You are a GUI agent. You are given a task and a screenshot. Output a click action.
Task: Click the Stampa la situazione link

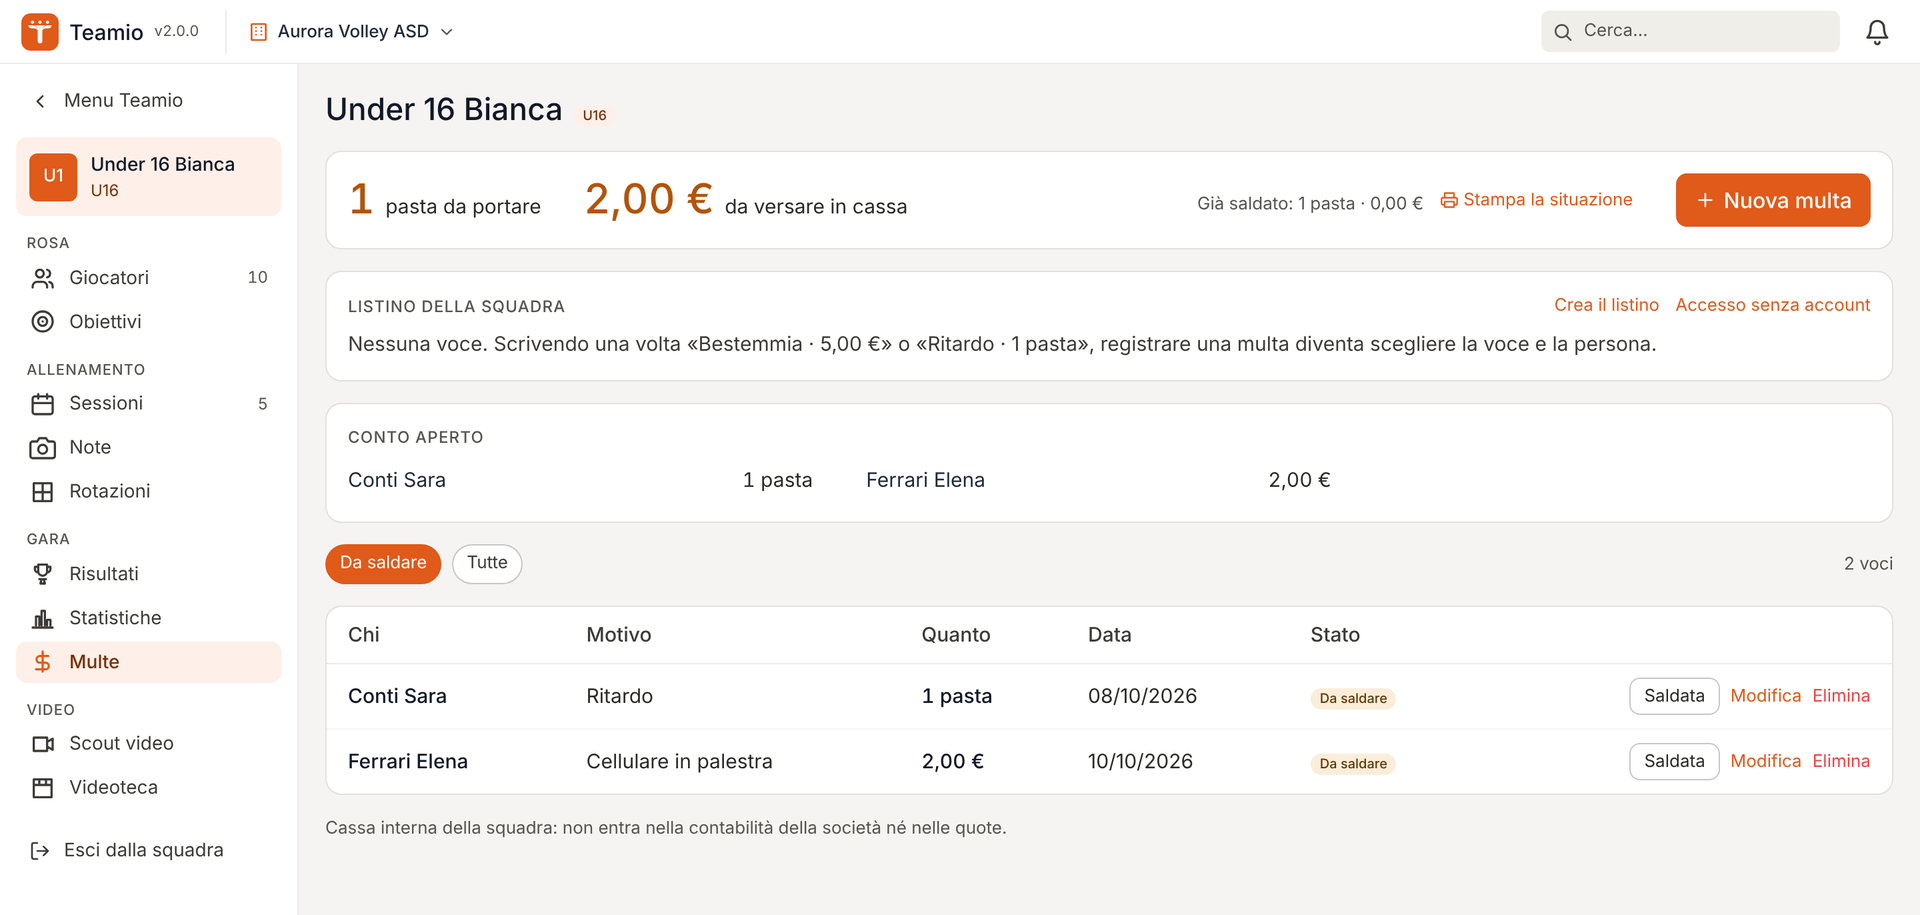point(1536,200)
